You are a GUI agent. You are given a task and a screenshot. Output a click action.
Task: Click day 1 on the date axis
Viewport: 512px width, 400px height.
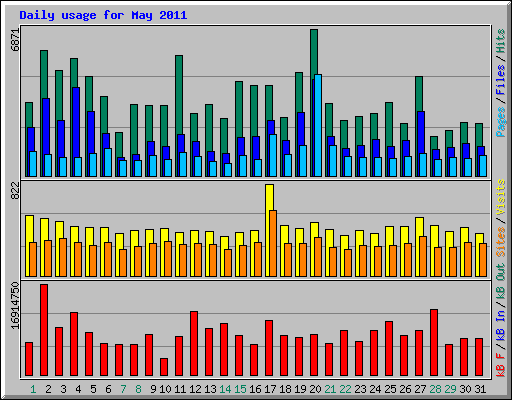33,389
